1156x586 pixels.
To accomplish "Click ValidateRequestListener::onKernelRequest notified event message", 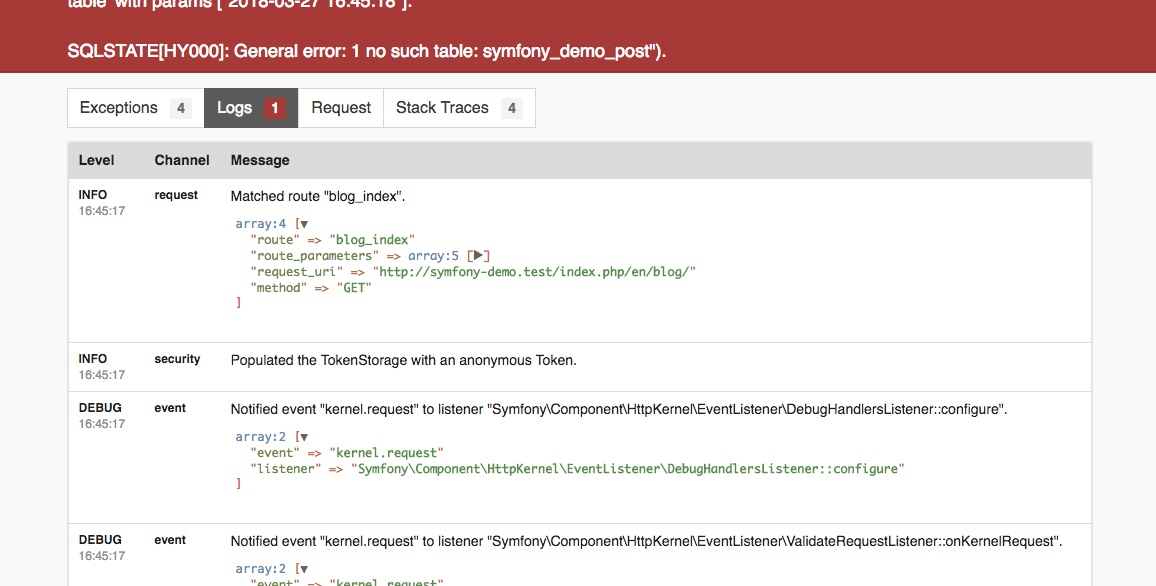I will click(647, 541).
